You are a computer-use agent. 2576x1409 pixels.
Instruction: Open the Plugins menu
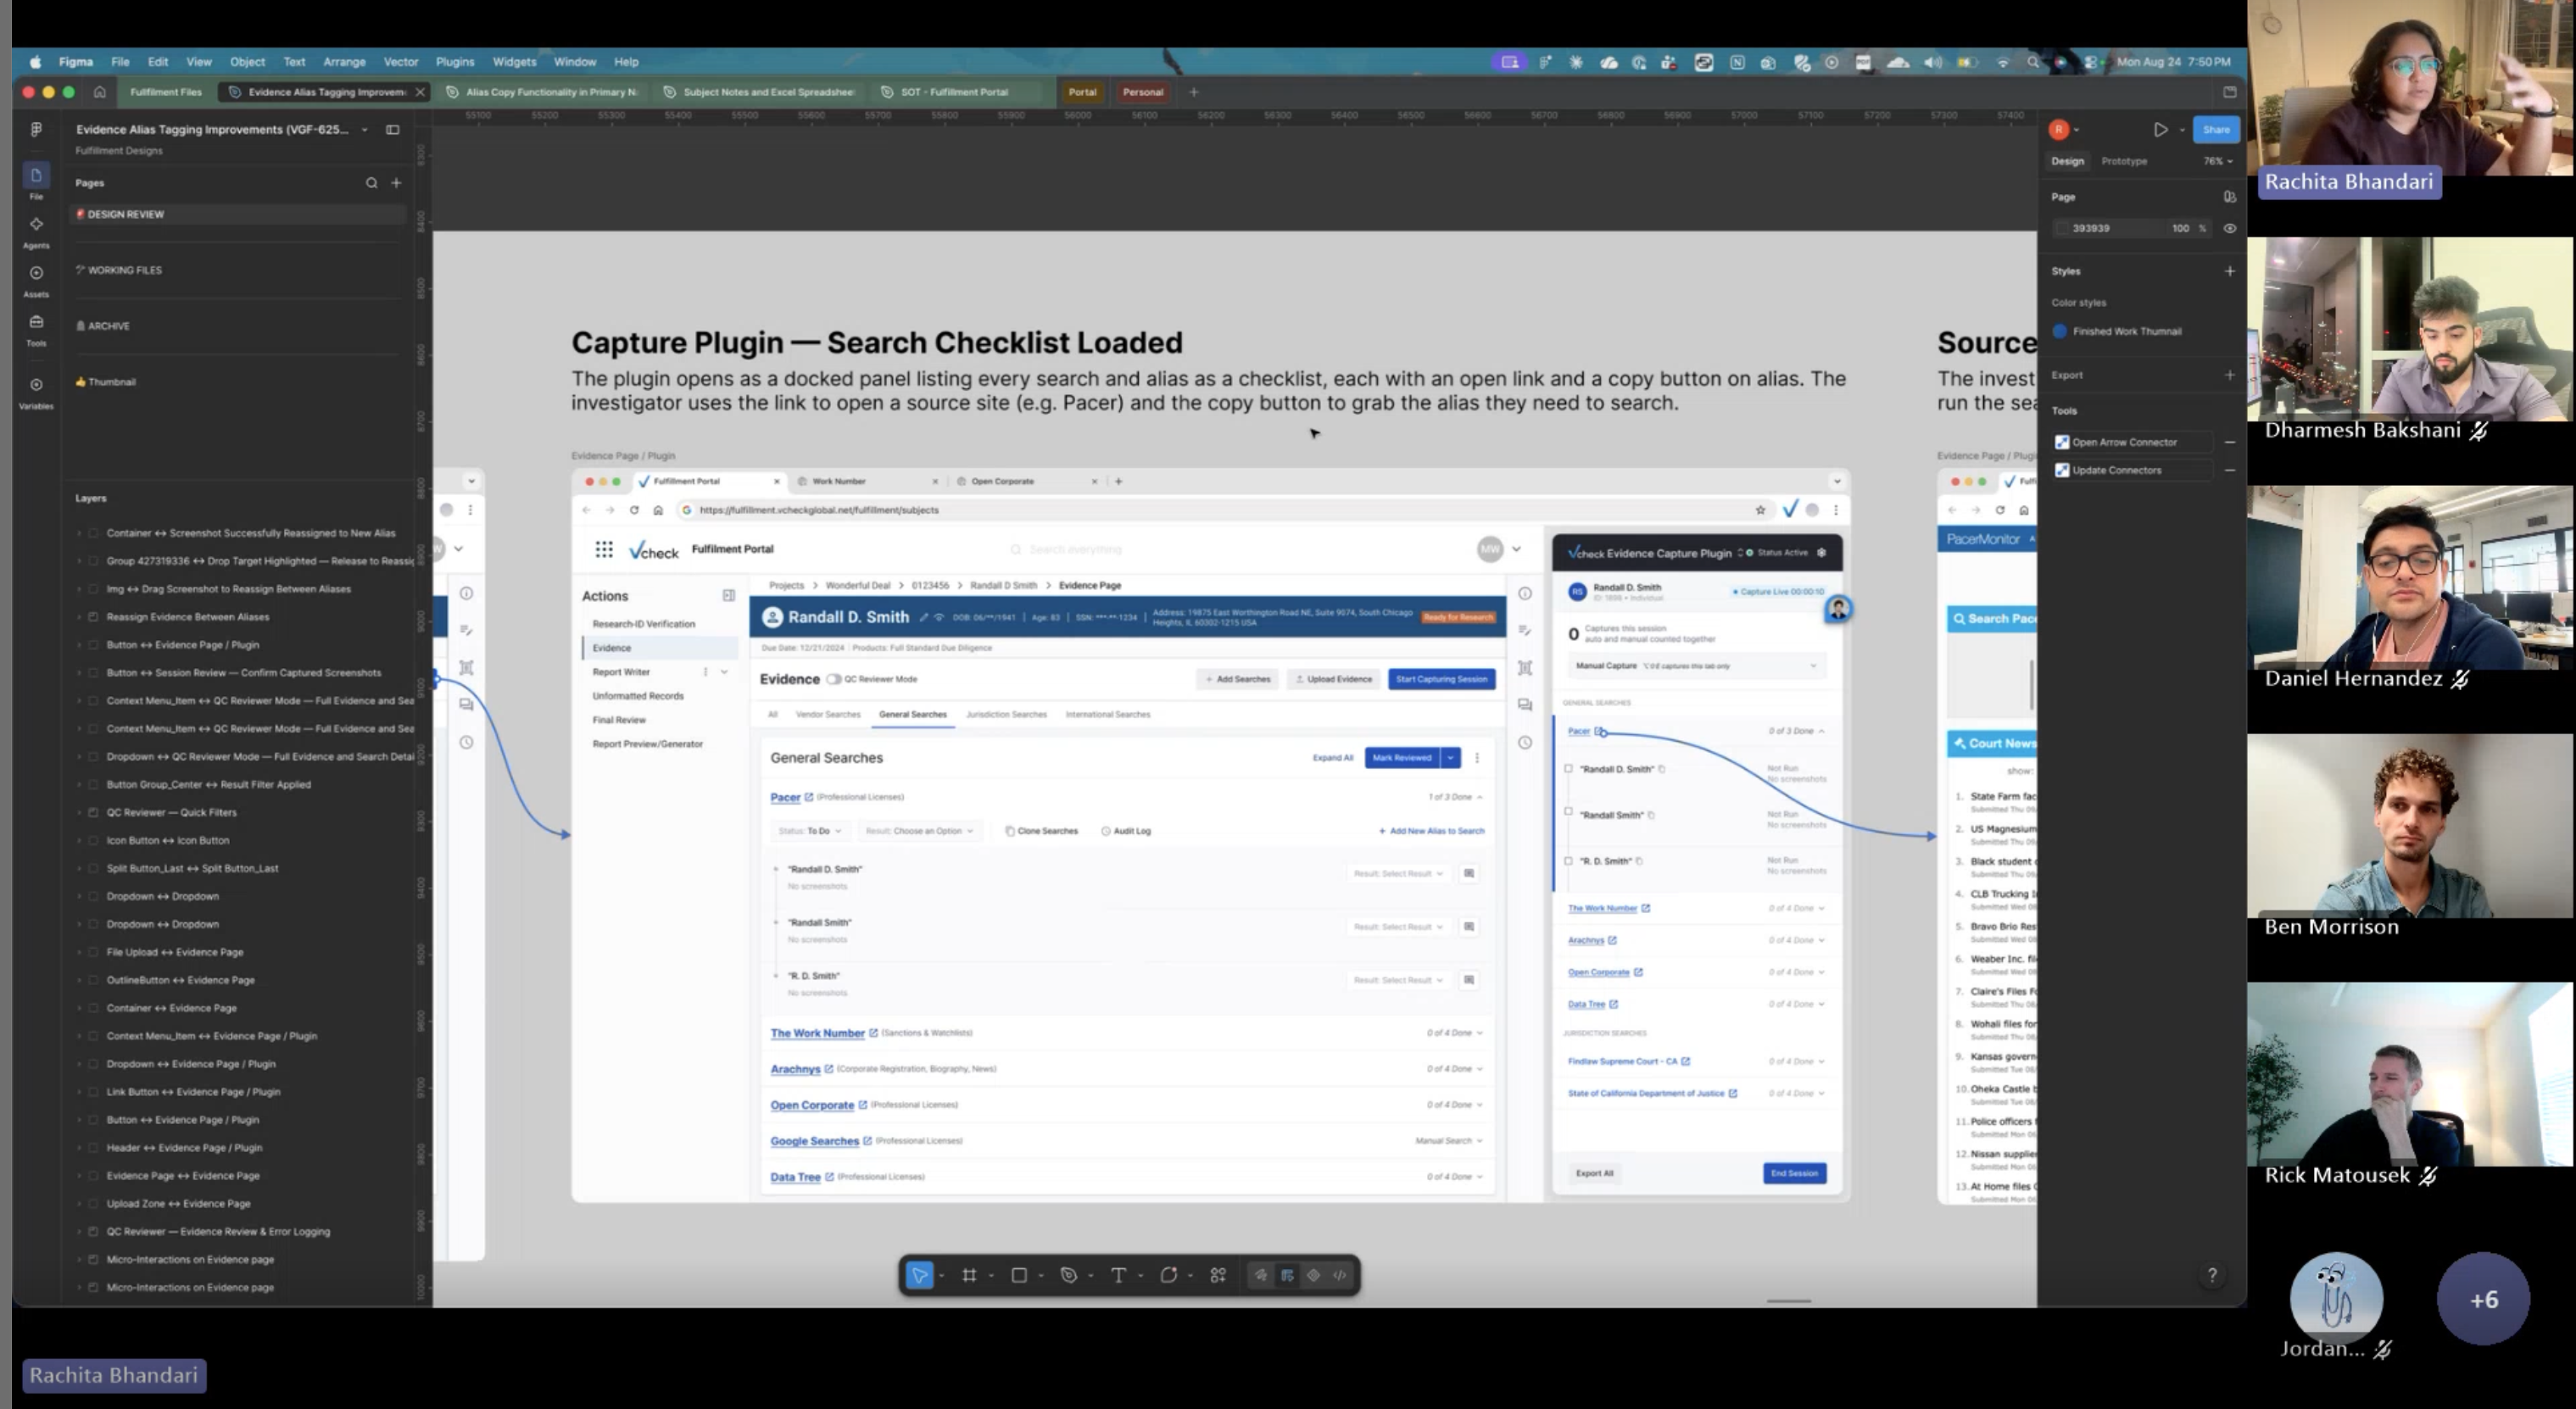coord(454,62)
